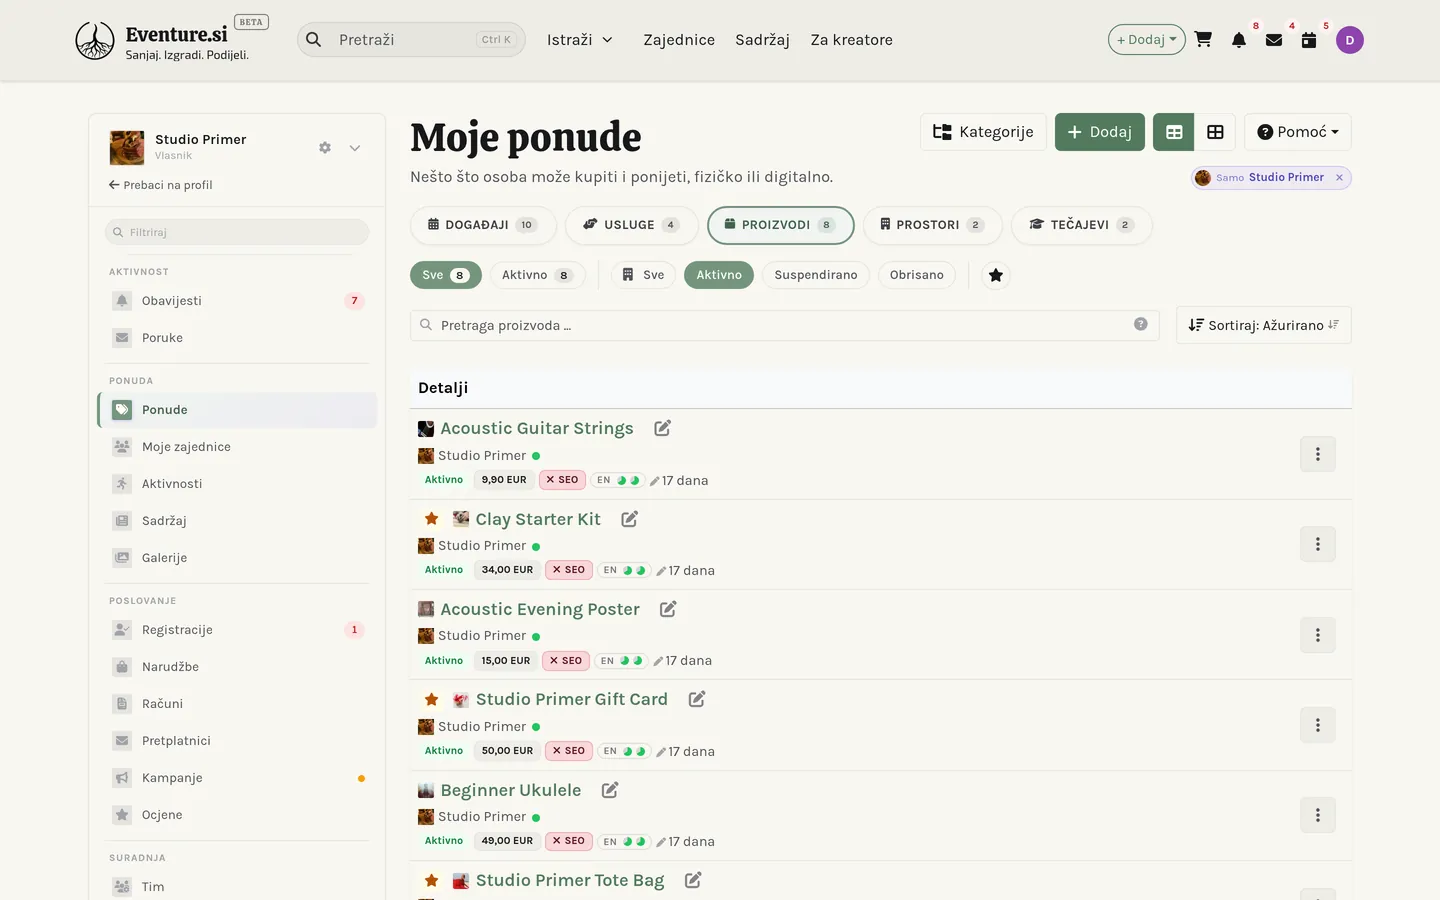The image size is (1440, 900).
Task: Open search help question mark icon
Action: (x=1140, y=324)
